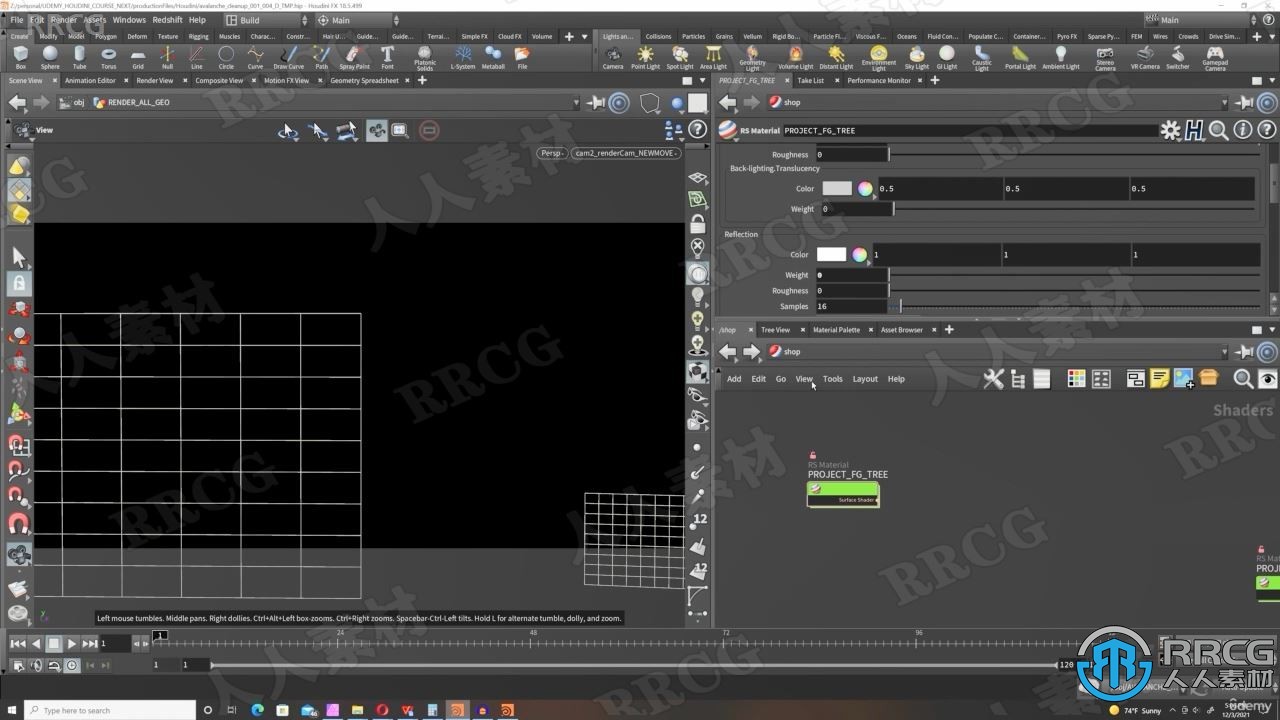Toggle pin on parameter pane
This screenshot has height=720, width=1280.
(x=1244, y=102)
